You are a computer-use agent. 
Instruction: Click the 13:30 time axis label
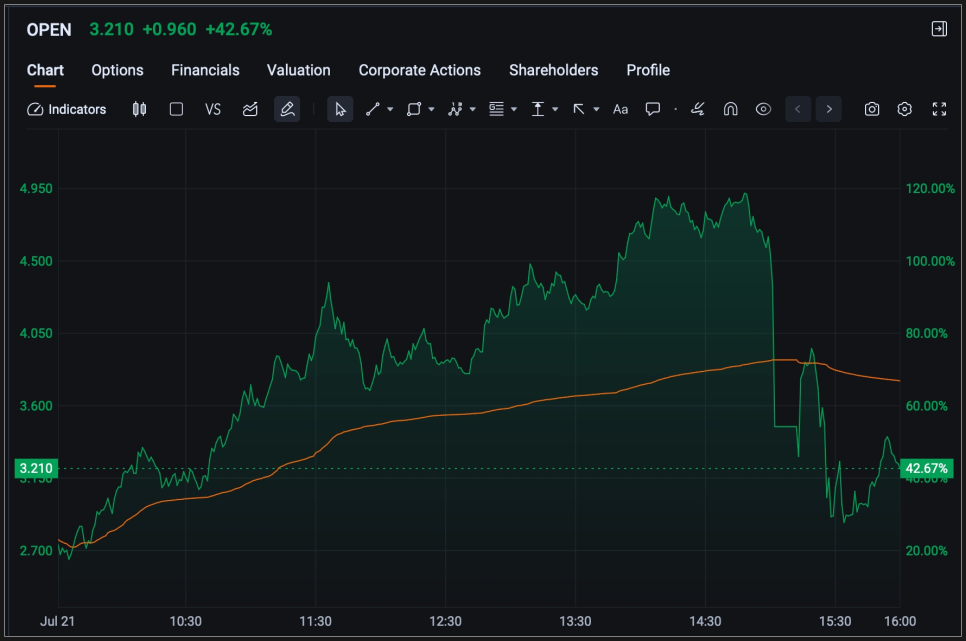[x=575, y=621]
